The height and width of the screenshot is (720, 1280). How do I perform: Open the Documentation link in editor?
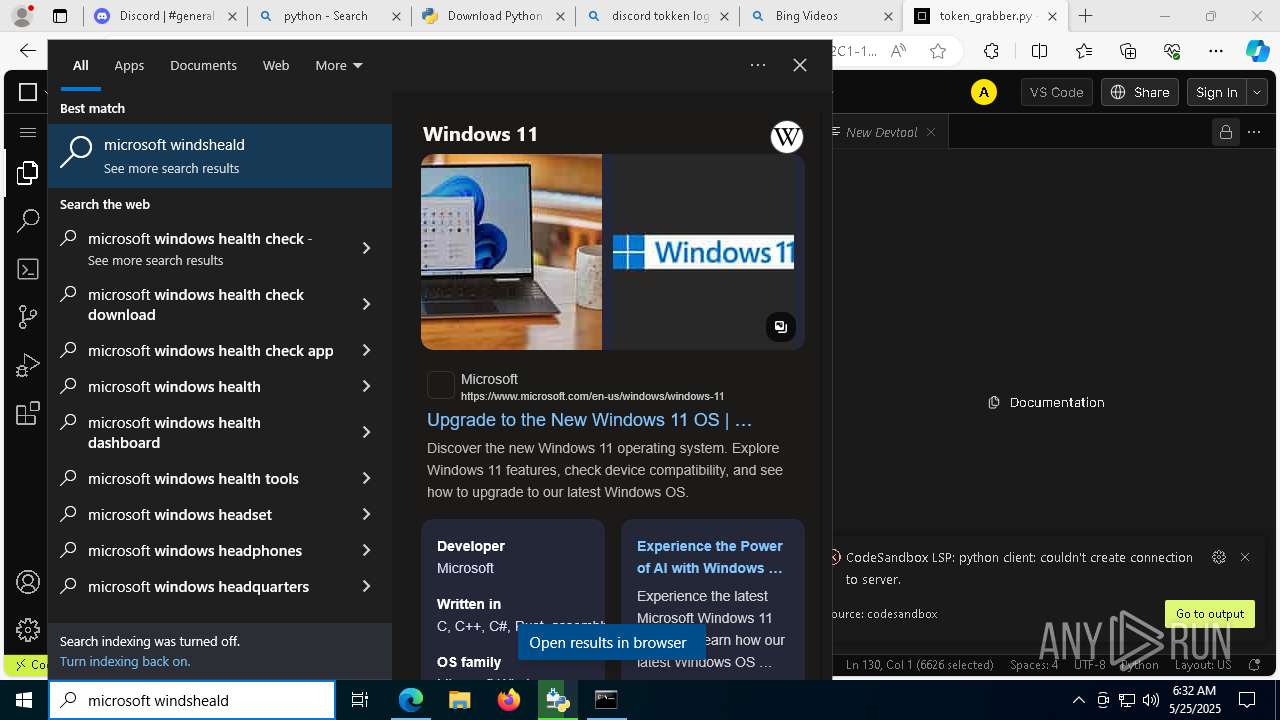[1046, 402]
